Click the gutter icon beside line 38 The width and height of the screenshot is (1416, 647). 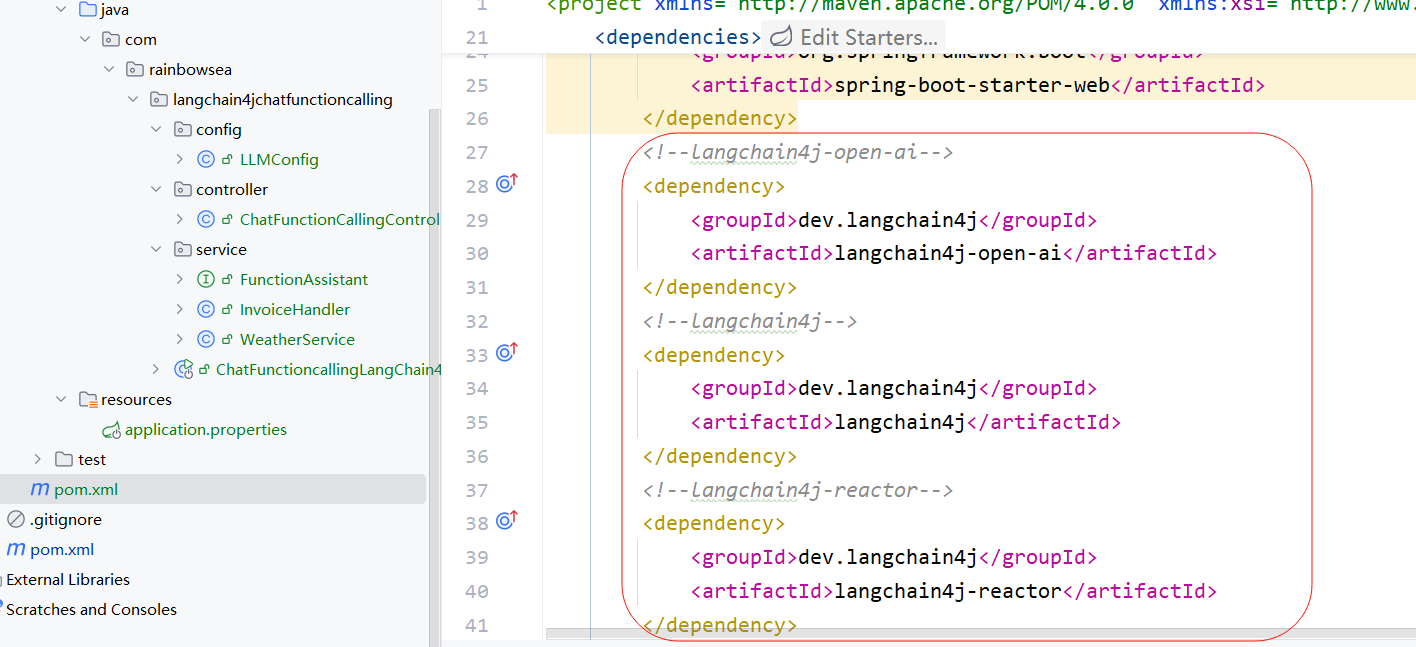[506, 522]
